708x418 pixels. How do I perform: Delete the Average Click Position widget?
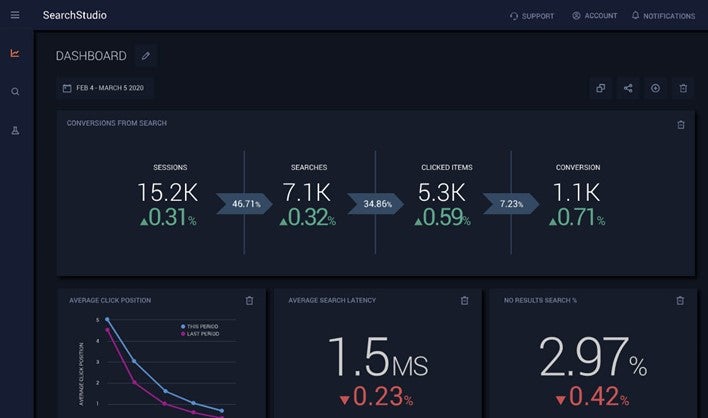[249, 300]
